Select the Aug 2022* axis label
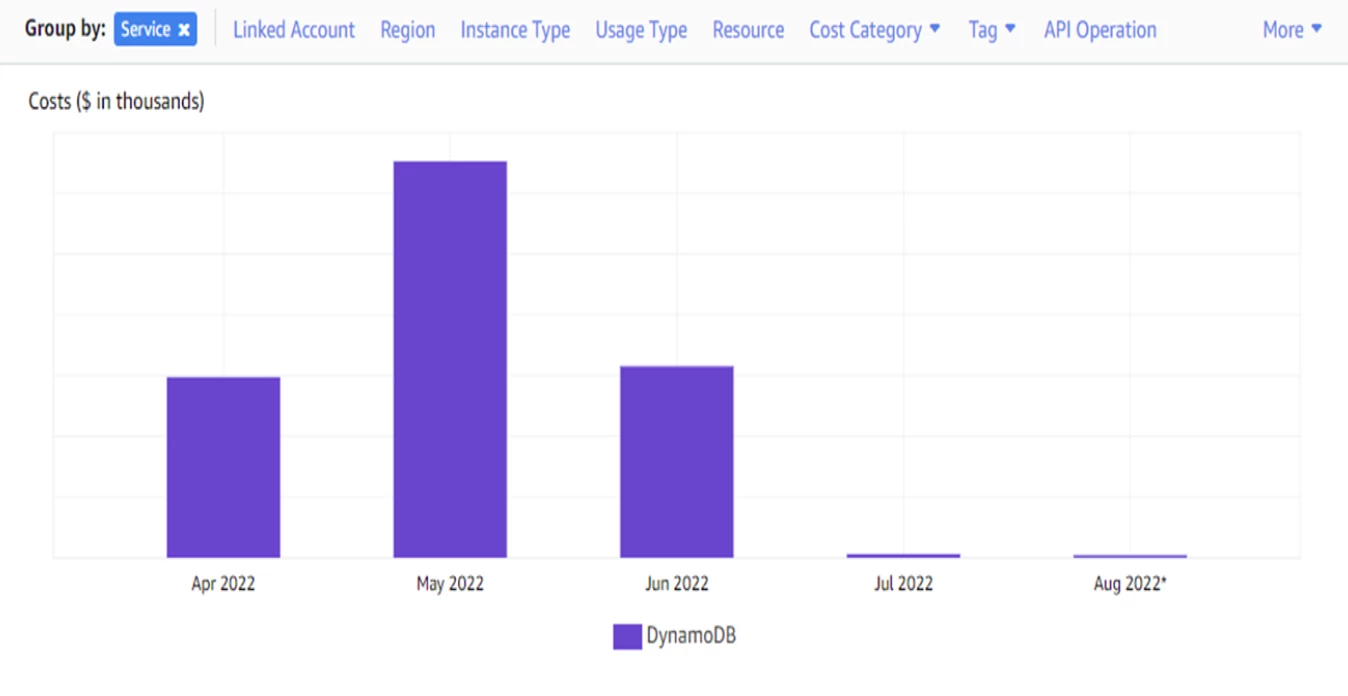 1130,583
